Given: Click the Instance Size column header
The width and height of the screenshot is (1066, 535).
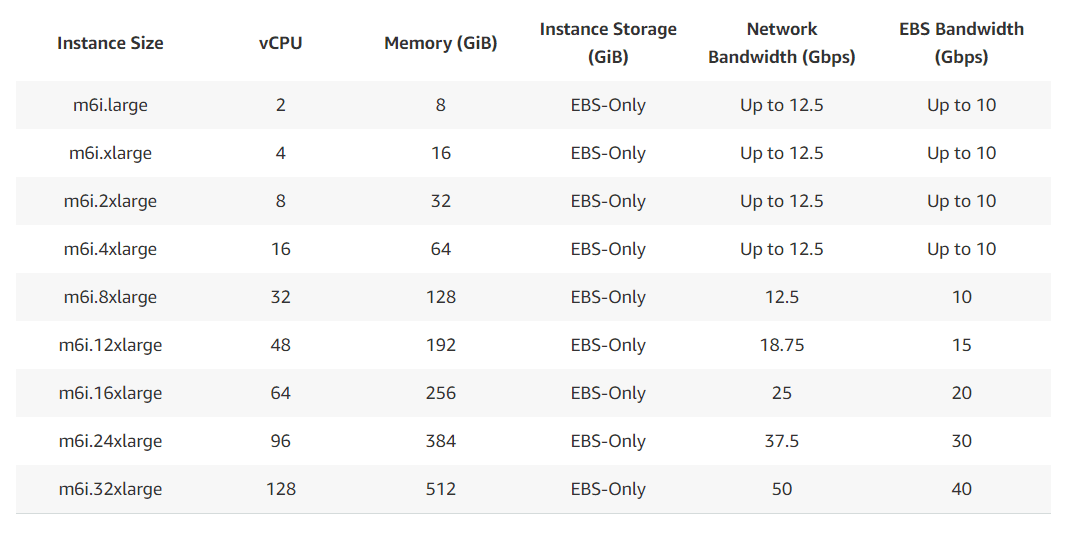Looking at the screenshot, I should [110, 43].
